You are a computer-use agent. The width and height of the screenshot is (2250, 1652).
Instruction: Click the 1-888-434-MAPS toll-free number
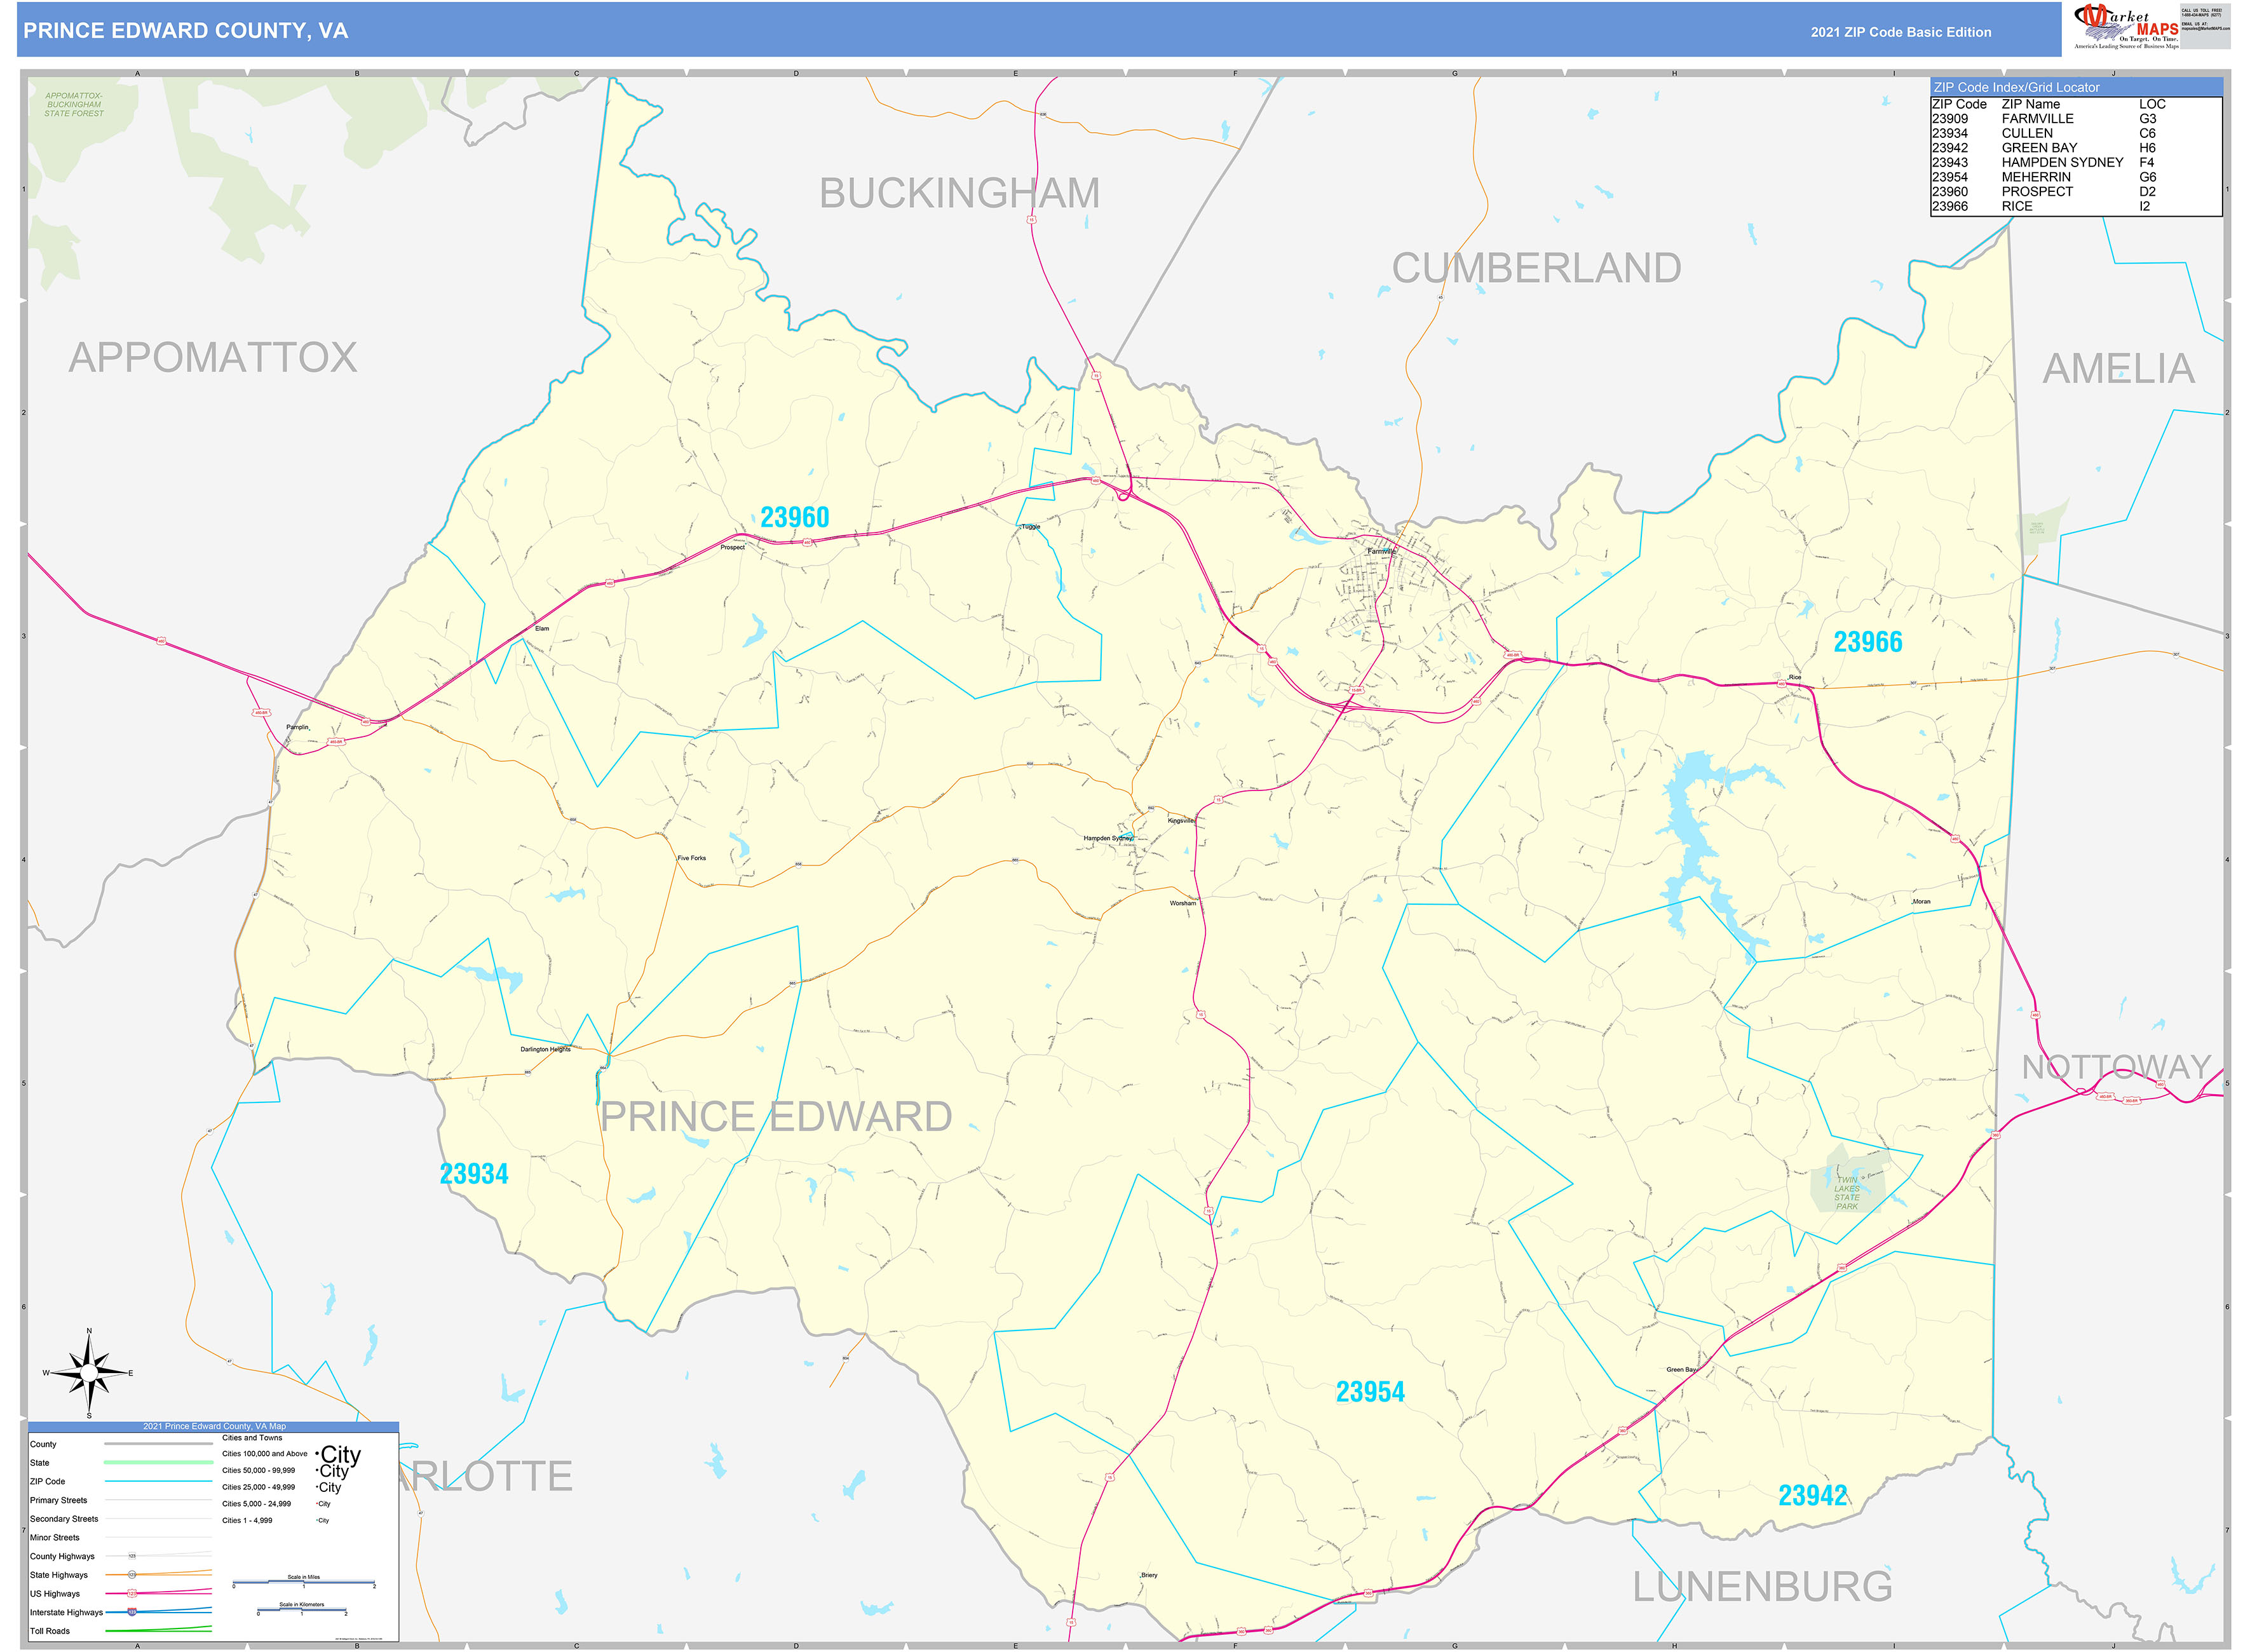[x=2201, y=15]
